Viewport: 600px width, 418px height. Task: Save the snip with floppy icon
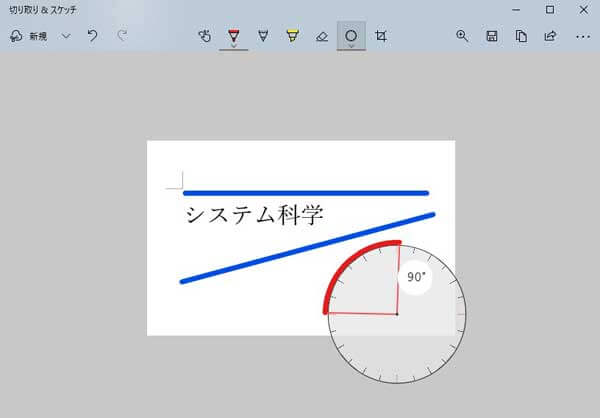click(x=492, y=36)
